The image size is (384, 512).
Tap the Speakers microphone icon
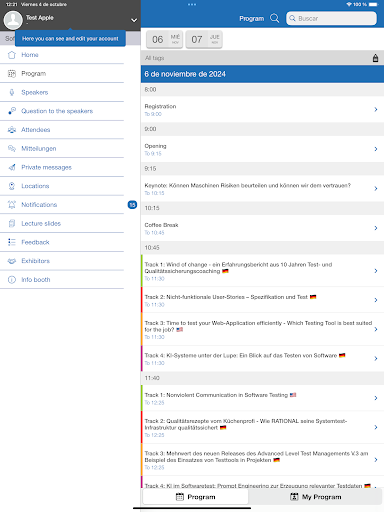tap(12, 92)
